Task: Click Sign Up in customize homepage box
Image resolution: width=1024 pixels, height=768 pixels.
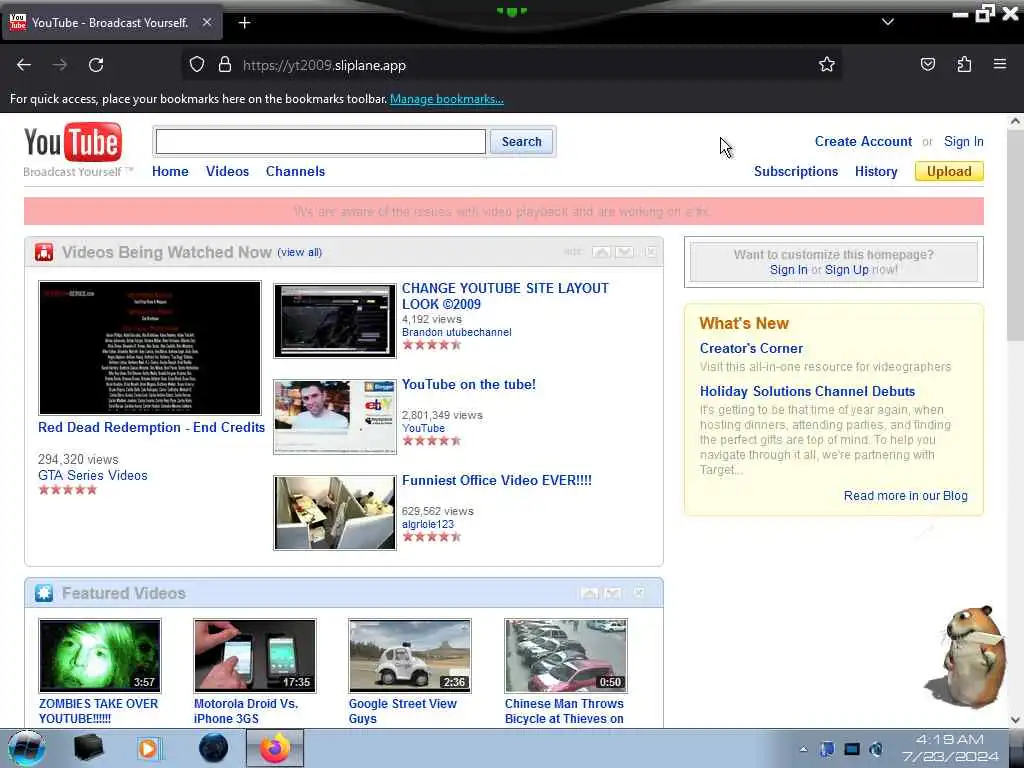Action: (x=846, y=270)
